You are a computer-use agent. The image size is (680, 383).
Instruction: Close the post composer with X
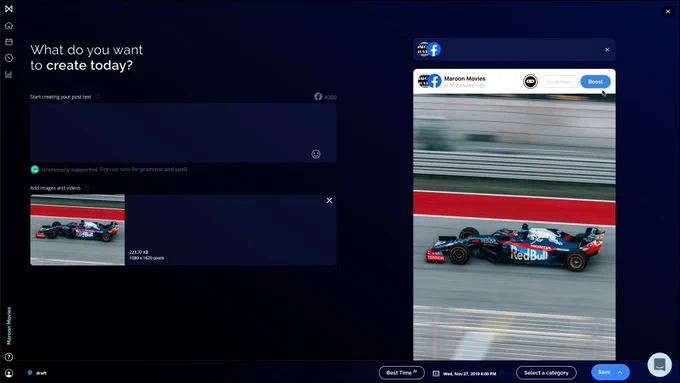tap(668, 12)
